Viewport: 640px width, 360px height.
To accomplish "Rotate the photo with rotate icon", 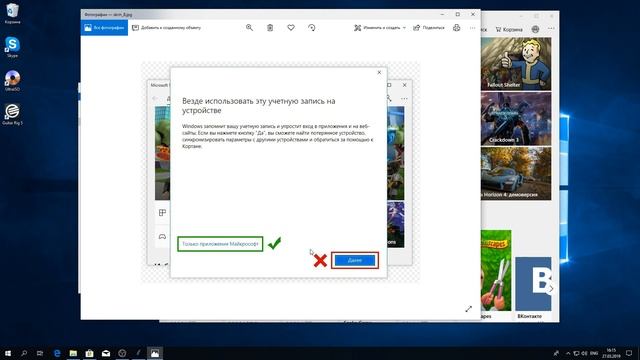I will point(311,28).
